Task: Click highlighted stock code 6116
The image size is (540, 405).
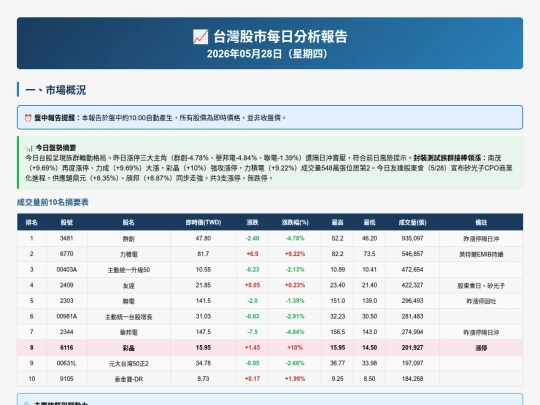Action: [66, 347]
